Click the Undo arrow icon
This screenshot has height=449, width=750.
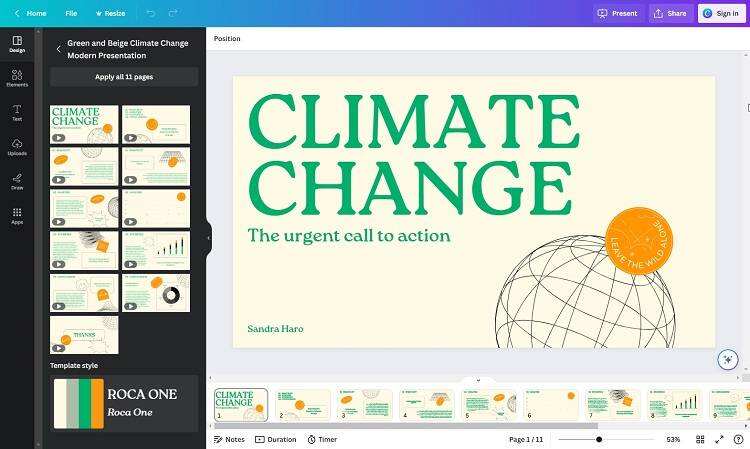coord(151,13)
